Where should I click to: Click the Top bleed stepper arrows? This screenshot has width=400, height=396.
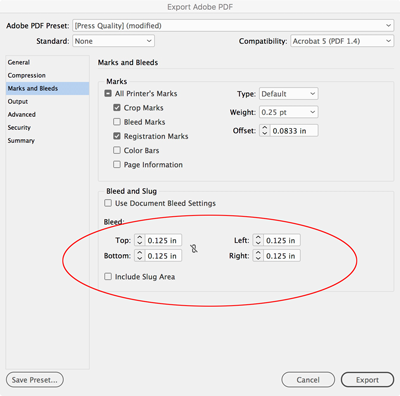140,240
